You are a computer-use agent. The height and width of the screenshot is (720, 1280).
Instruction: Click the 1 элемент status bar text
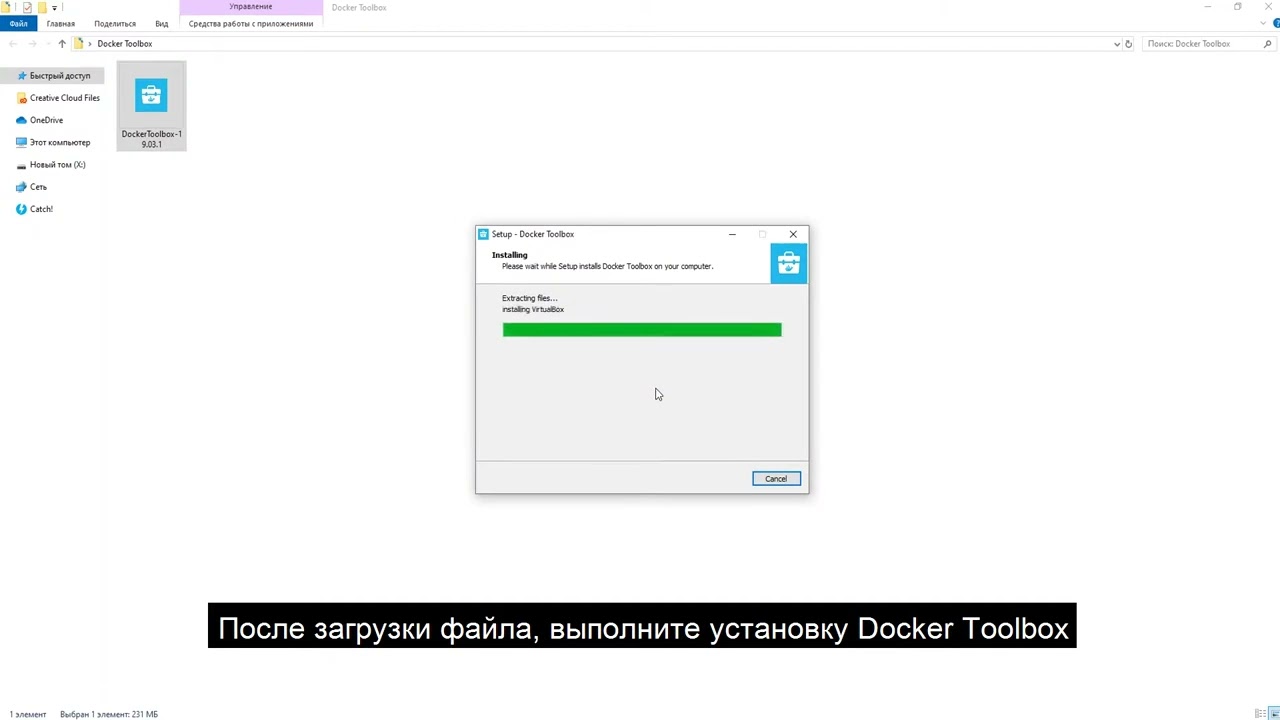28,714
